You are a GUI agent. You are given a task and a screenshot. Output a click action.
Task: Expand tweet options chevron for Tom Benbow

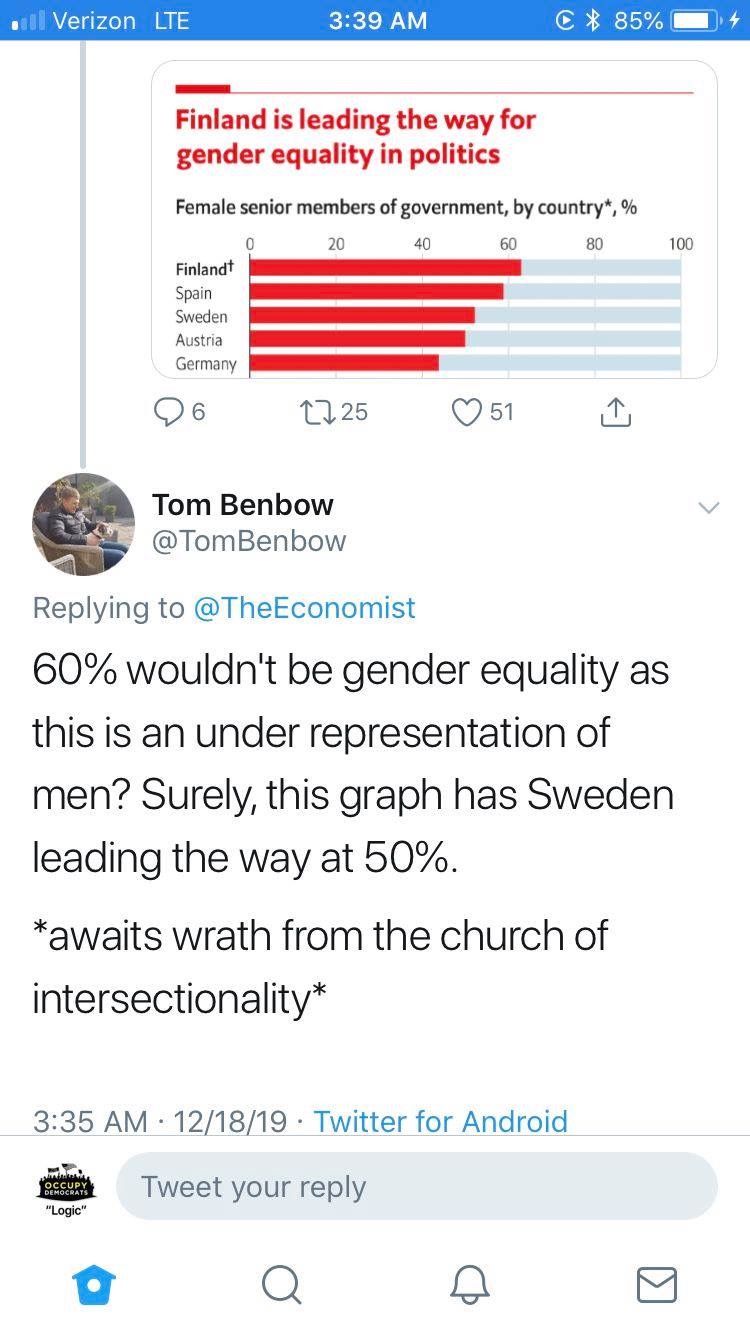708,508
